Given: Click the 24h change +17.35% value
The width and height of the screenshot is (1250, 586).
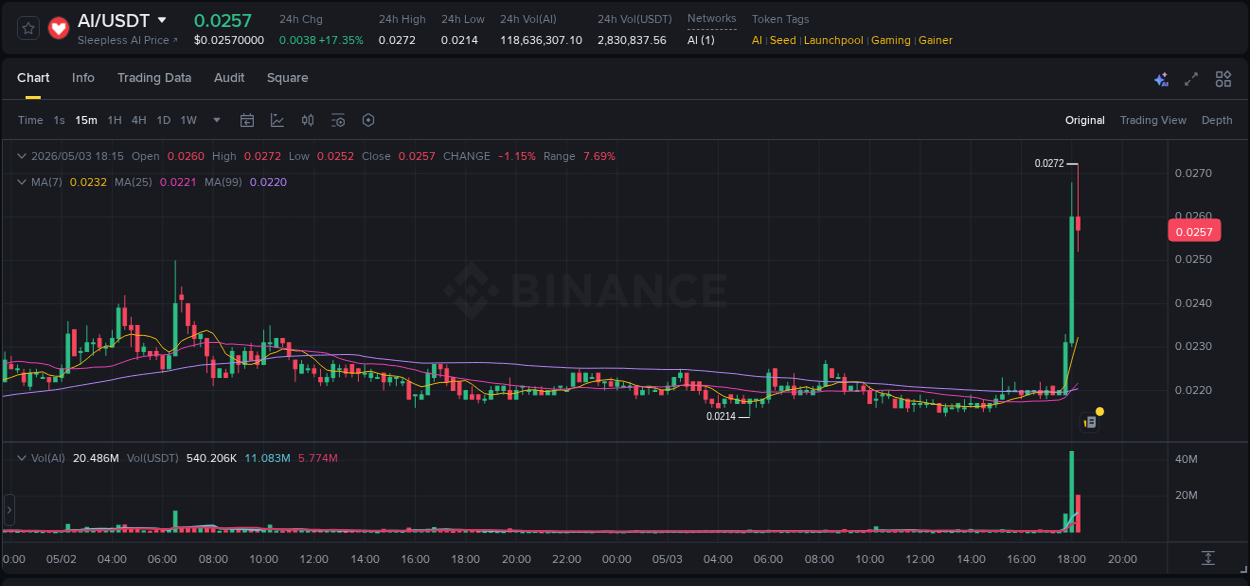Looking at the screenshot, I should click(x=341, y=40).
